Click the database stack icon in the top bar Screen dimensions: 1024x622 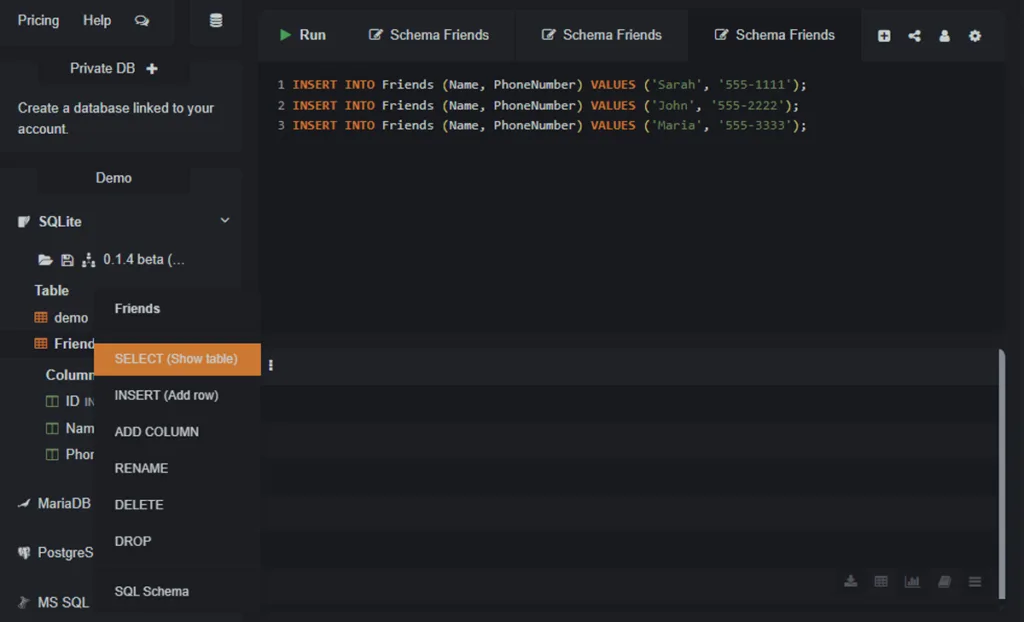(216, 21)
